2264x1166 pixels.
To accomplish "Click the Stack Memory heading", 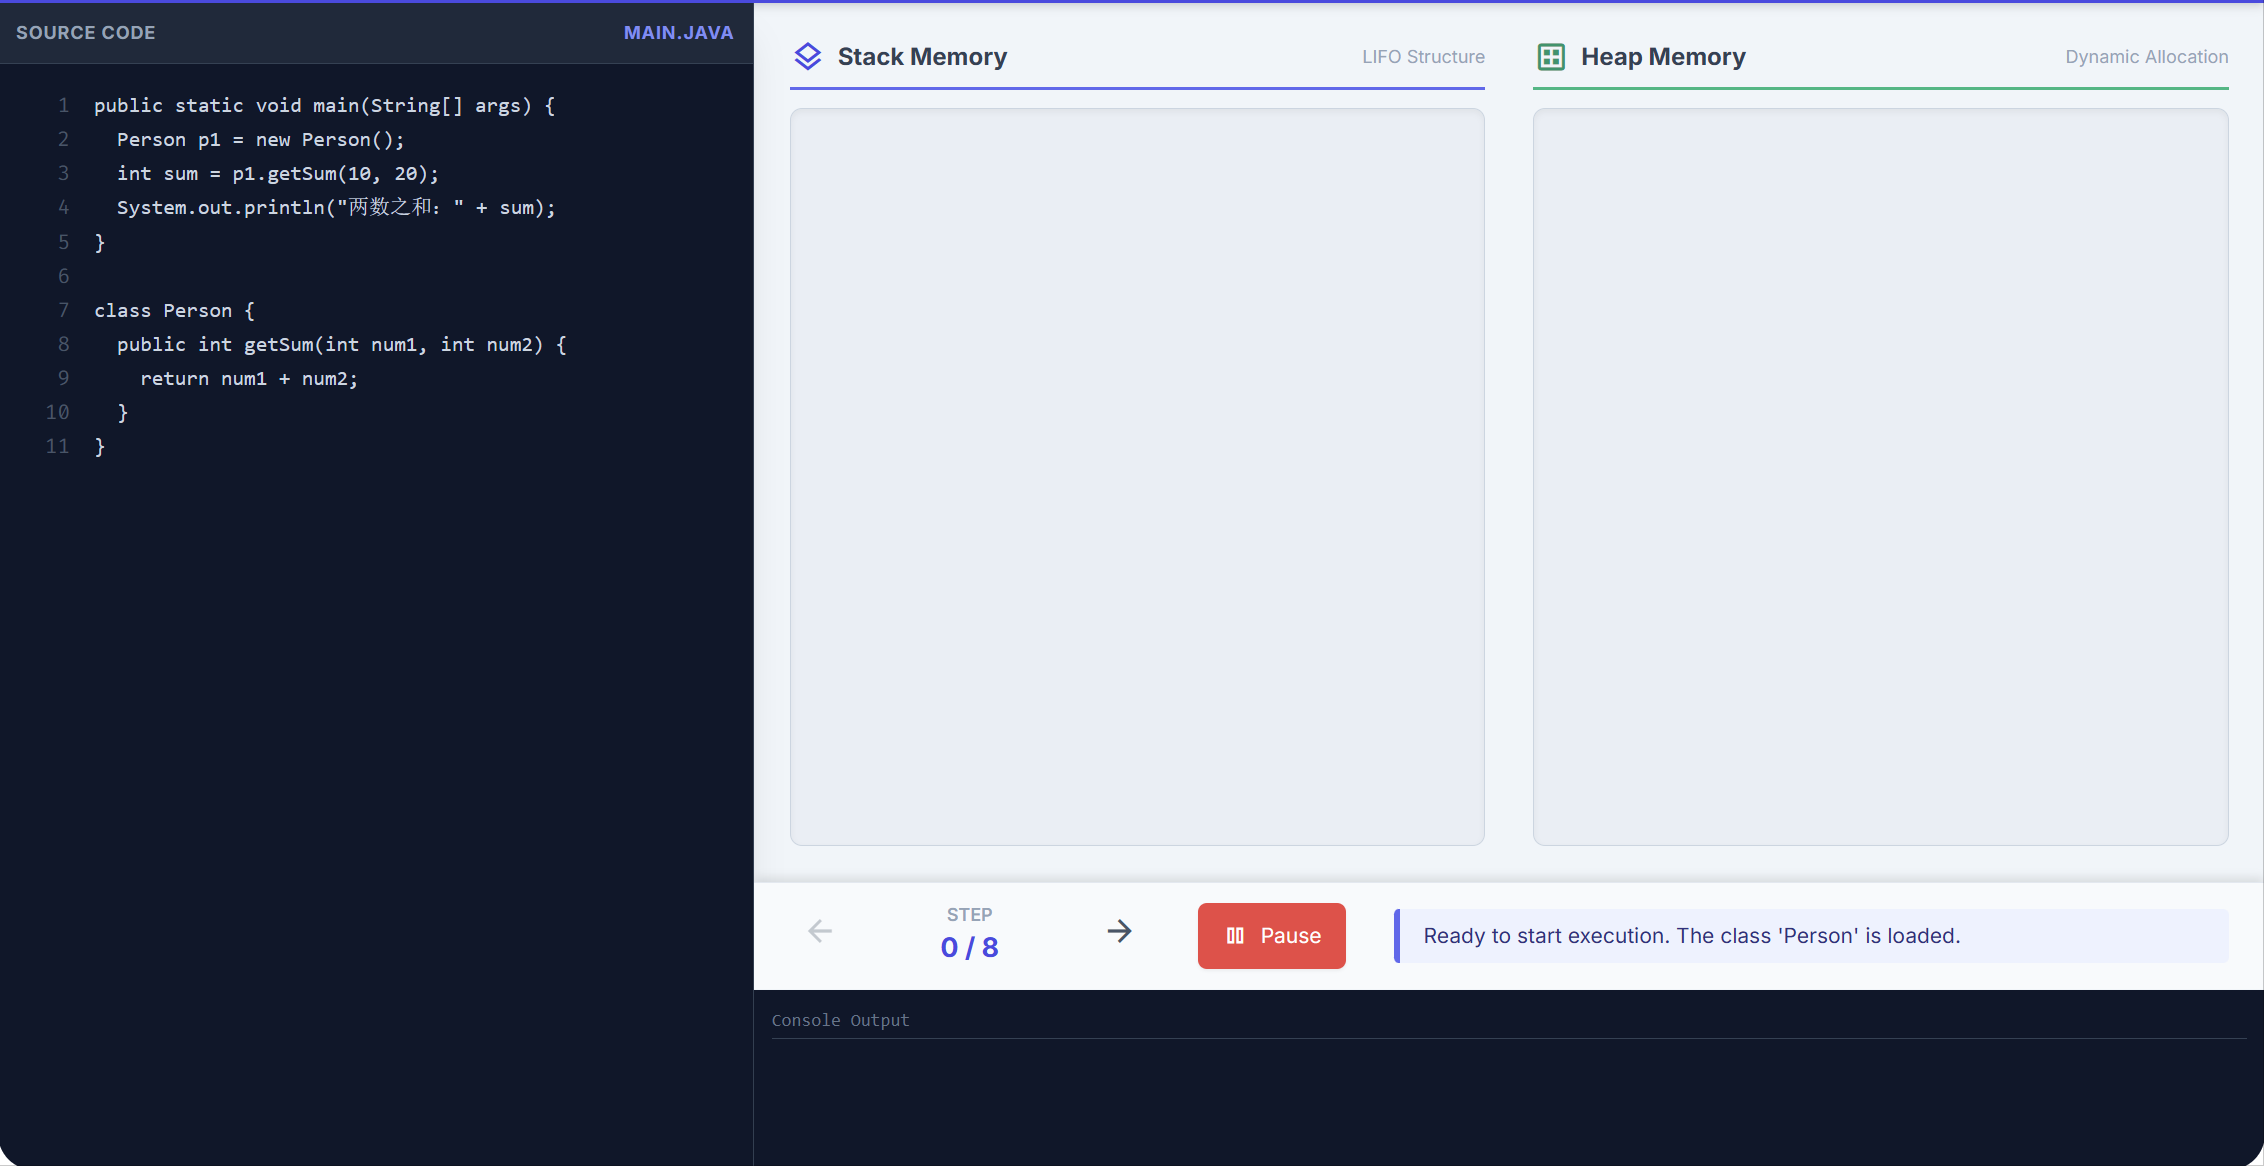I will click(x=922, y=57).
